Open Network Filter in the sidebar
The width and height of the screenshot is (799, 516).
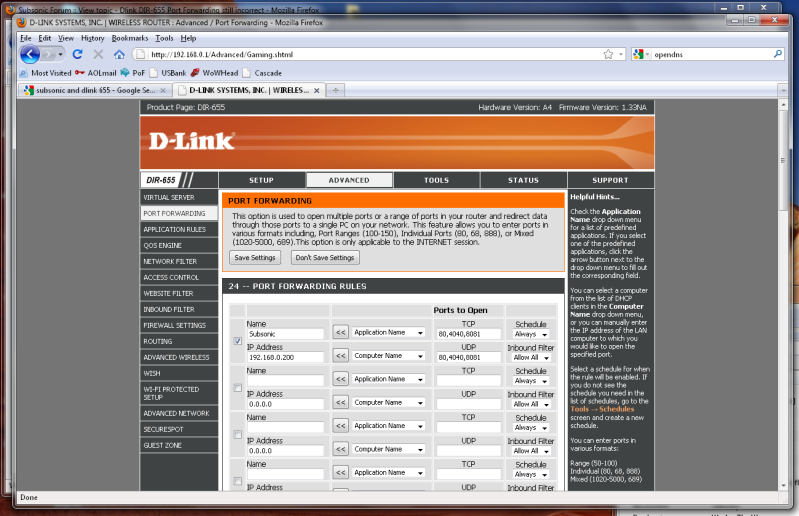(179, 261)
